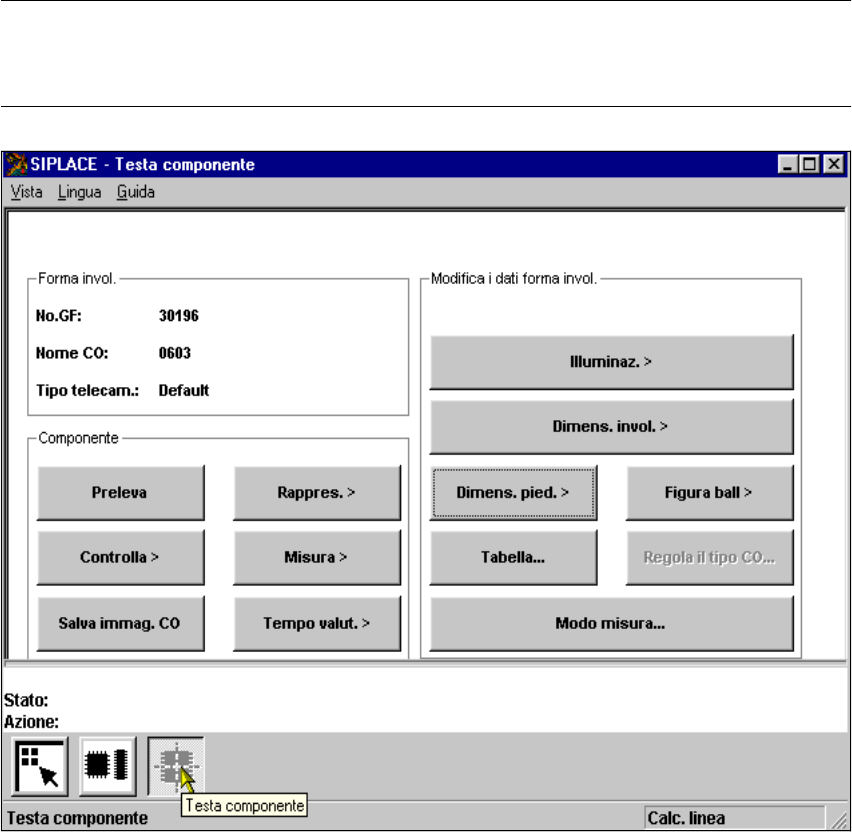Viewport: 852px width, 832px height.
Task: Open the Modo misura dialog
Action: click(x=611, y=622)
